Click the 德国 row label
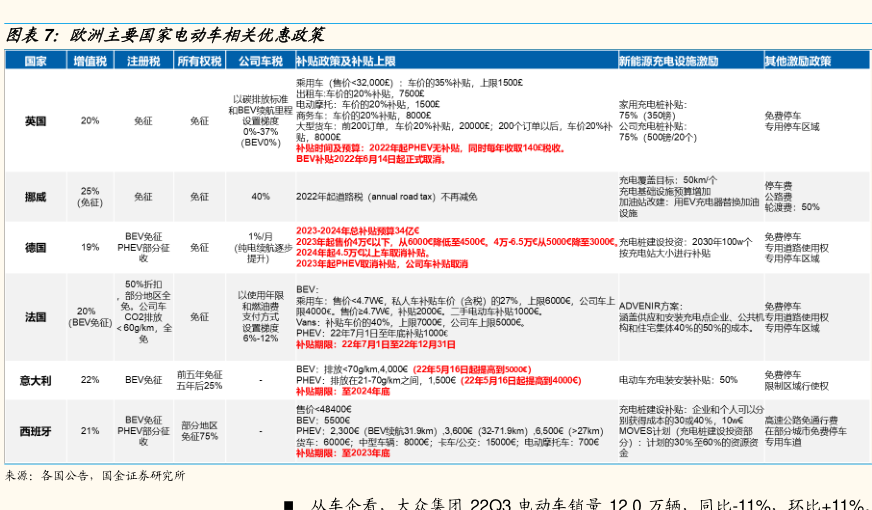 point(36,246)
